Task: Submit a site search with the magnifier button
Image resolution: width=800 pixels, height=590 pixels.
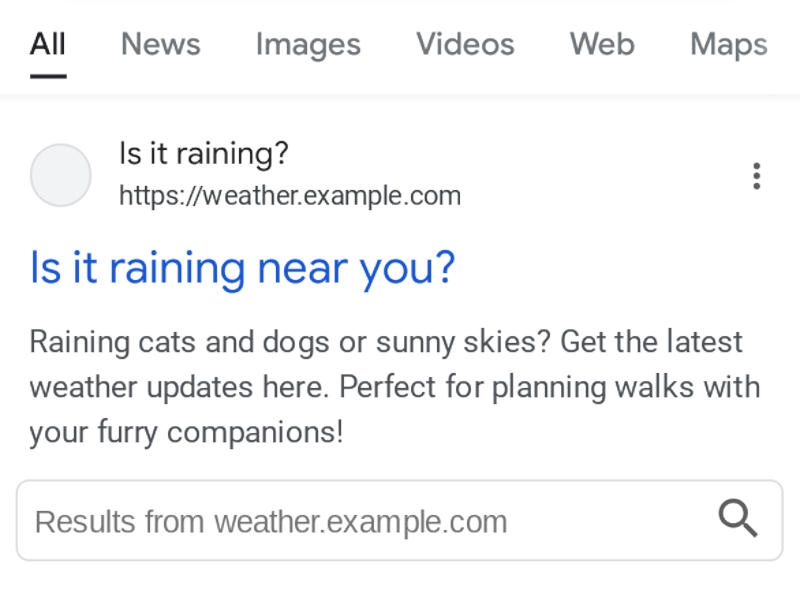Action: [x=738, y=517]
